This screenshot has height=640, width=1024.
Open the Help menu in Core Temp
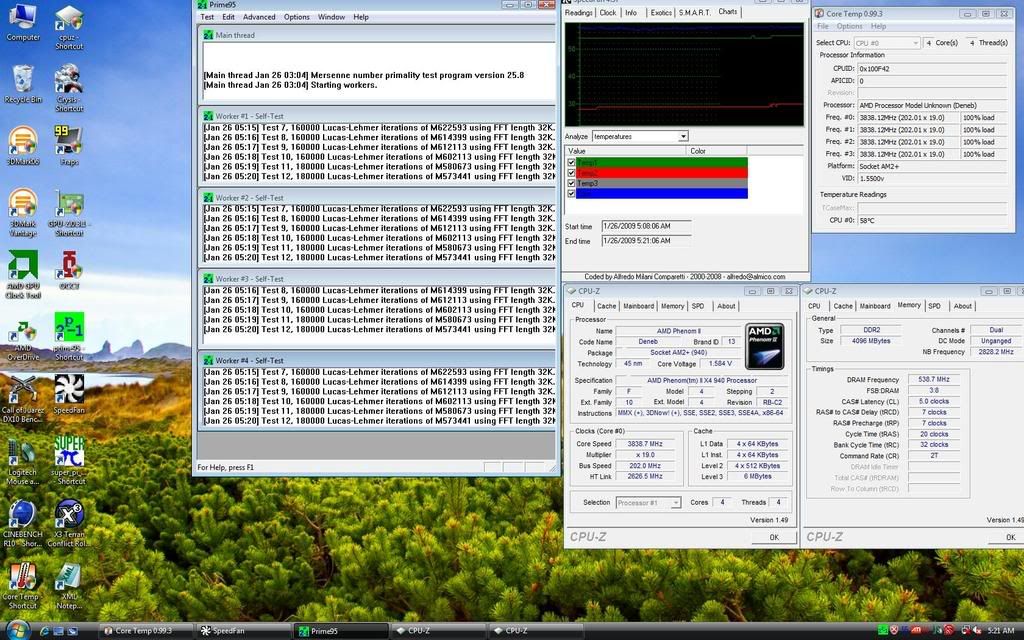[x=878, y=26]
